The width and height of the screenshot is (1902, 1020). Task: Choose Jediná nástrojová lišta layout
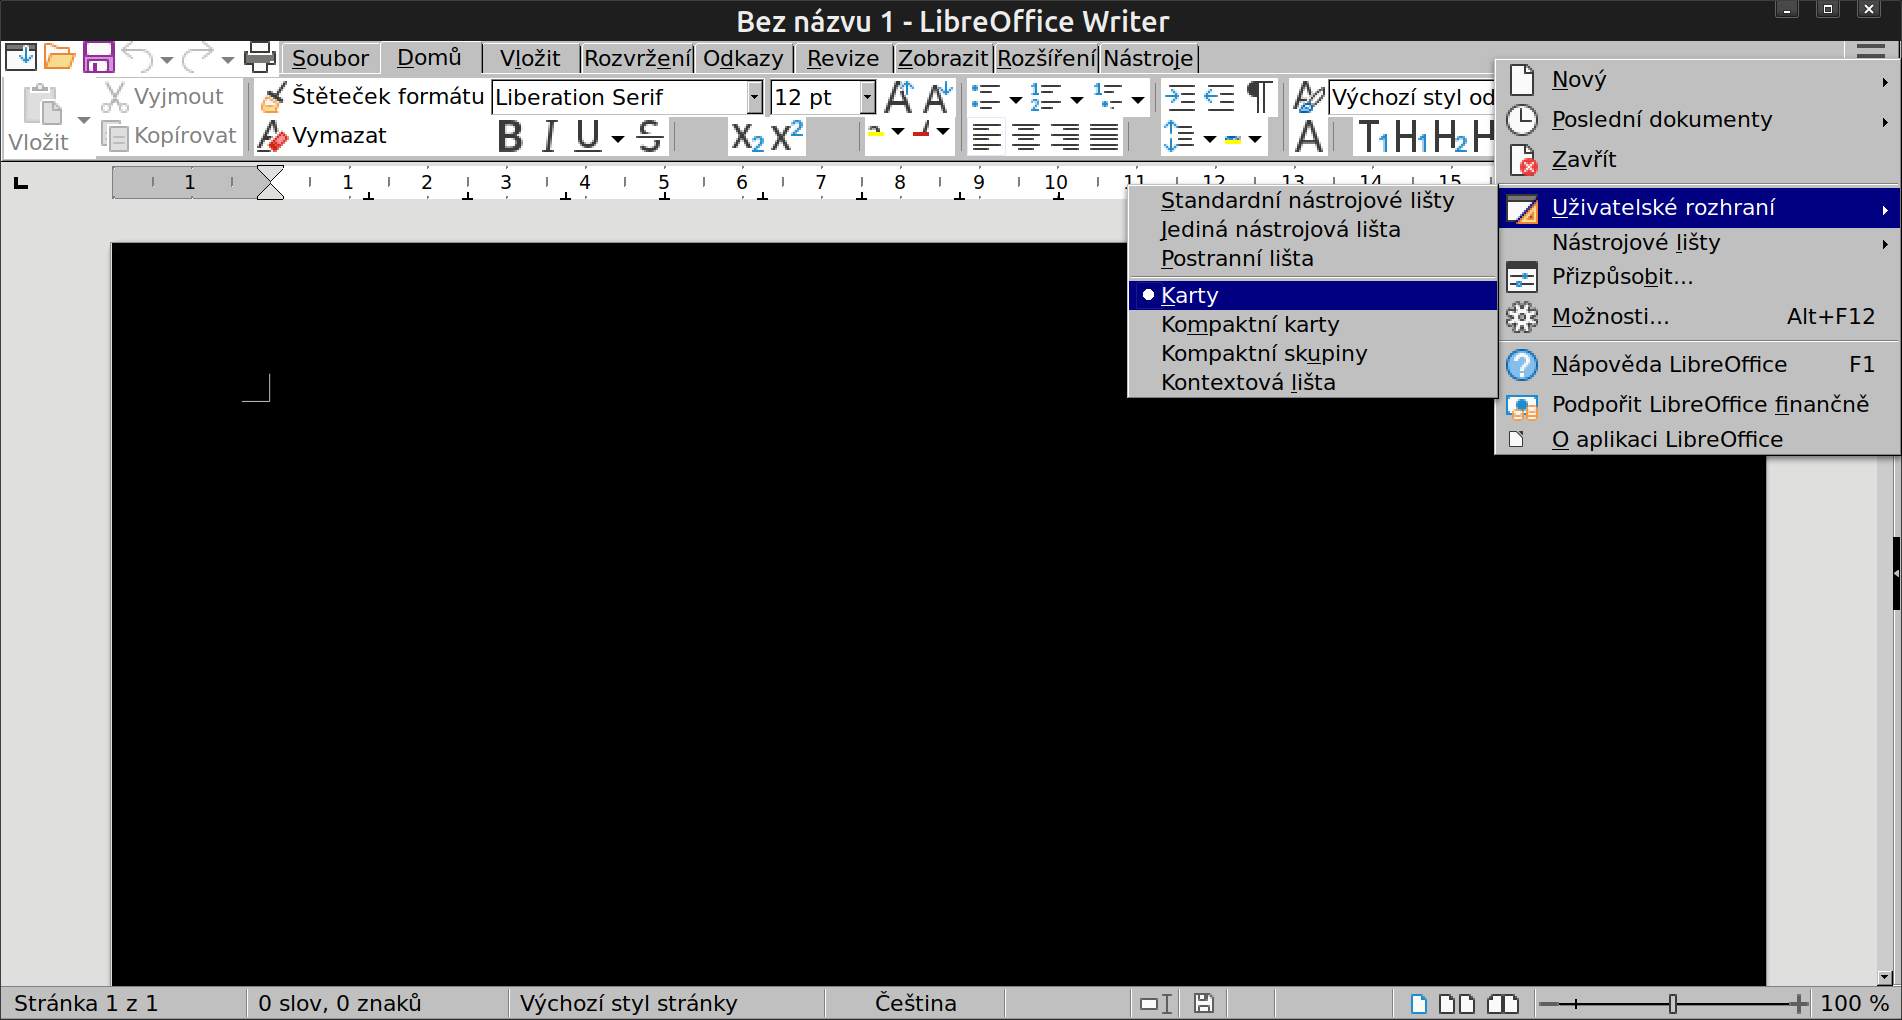[x=1312, y=229]
